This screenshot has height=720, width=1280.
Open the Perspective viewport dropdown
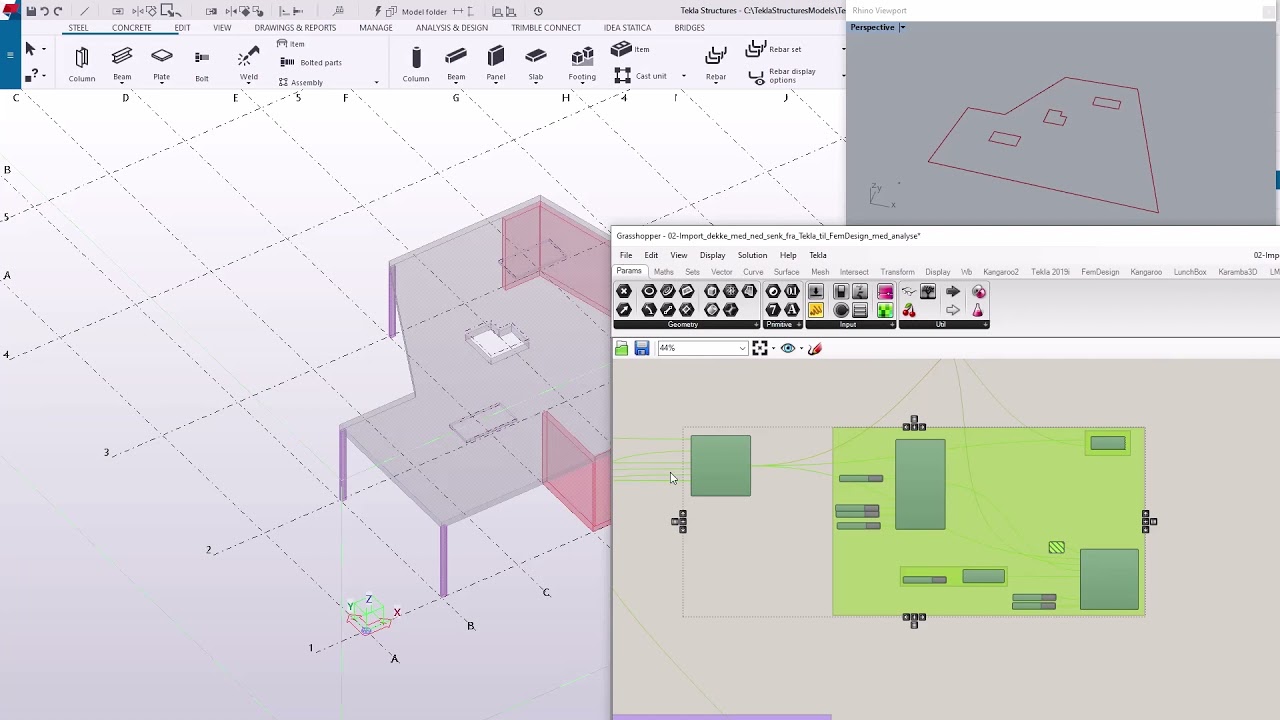click(x=902, y=27)
